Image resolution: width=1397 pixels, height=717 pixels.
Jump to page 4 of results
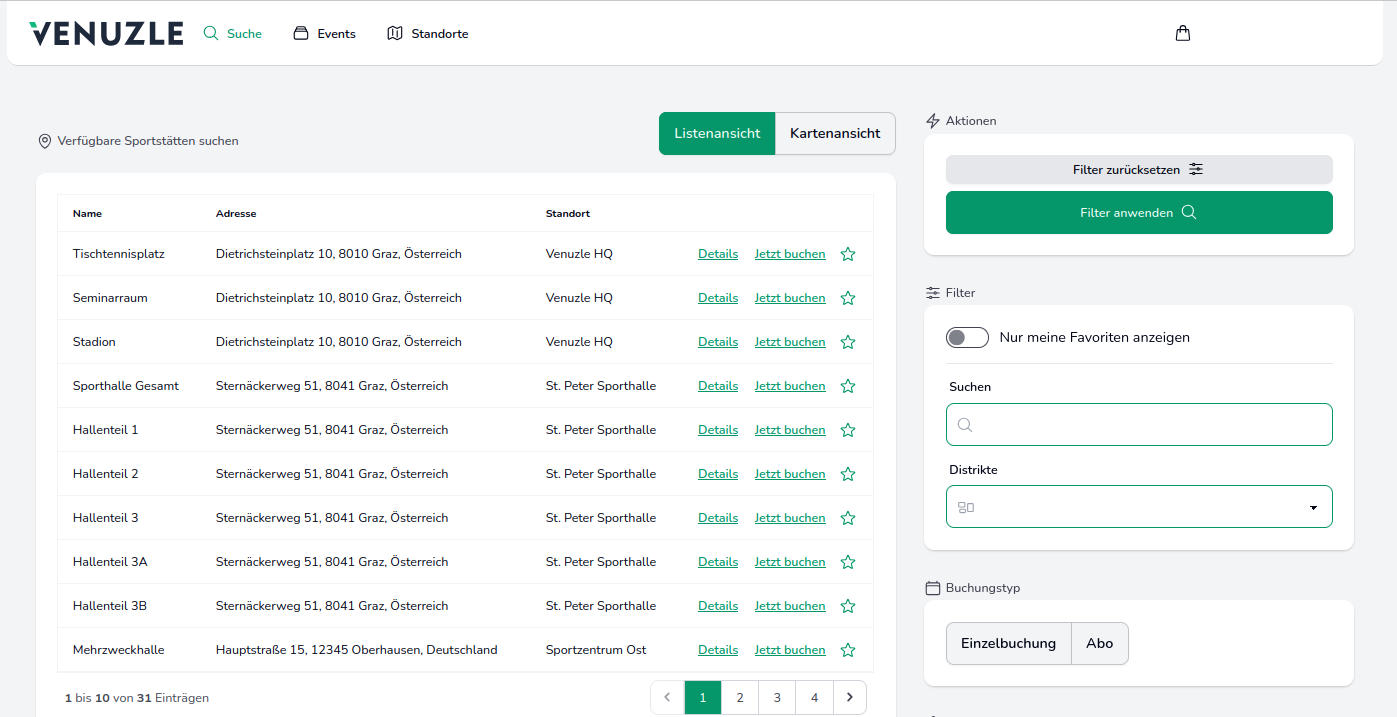tap(814, 698)
